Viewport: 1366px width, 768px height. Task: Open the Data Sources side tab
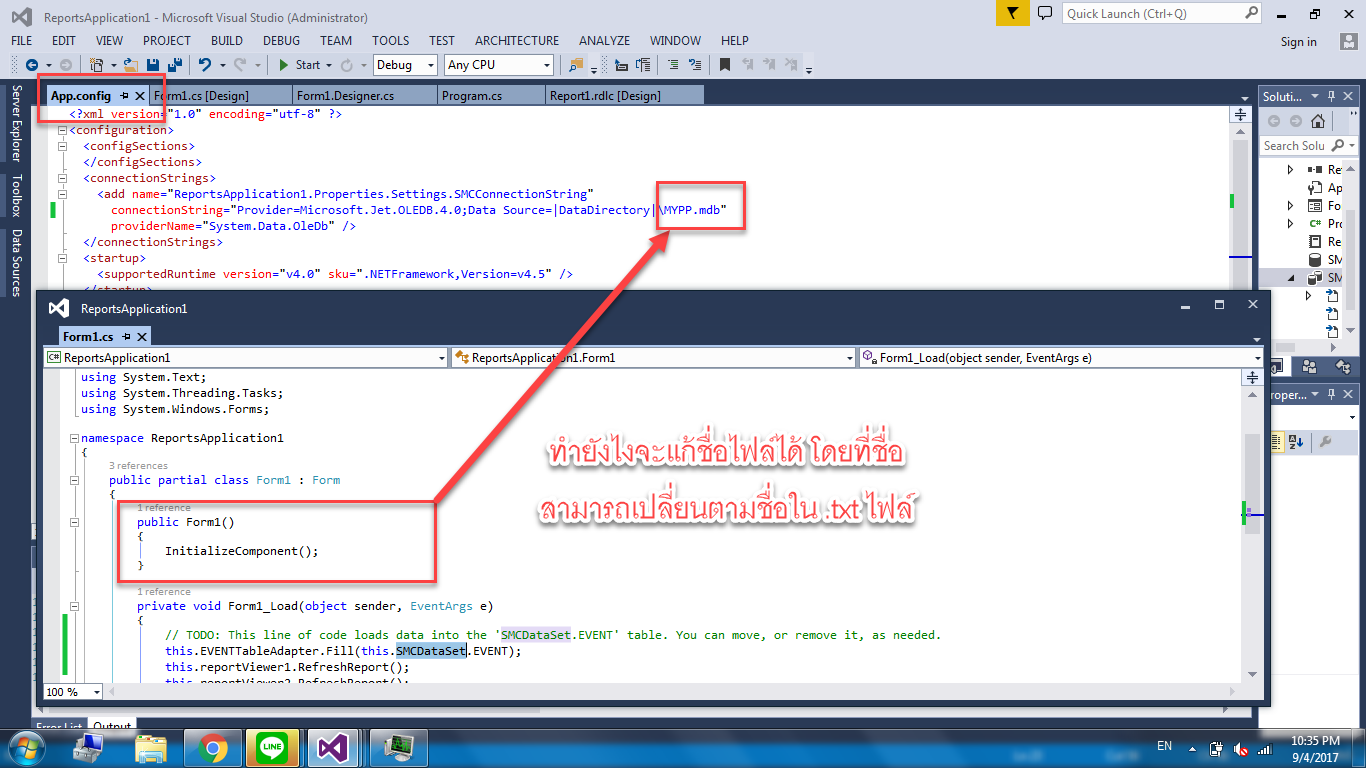click(x=15, y=263)
